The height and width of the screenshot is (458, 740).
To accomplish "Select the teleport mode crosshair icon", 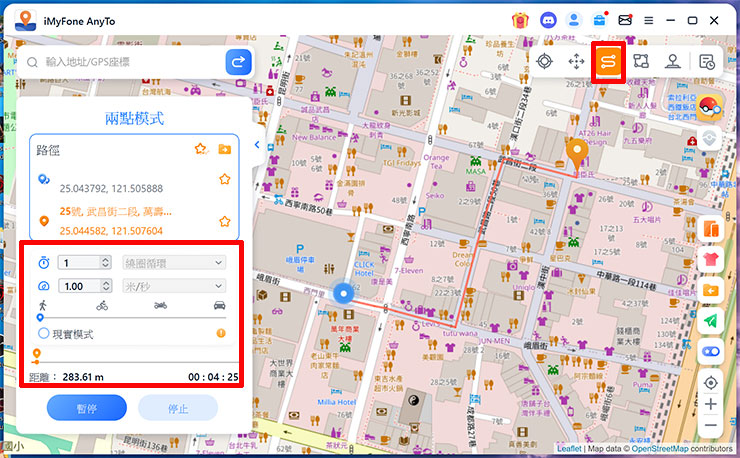I will 545,61.
